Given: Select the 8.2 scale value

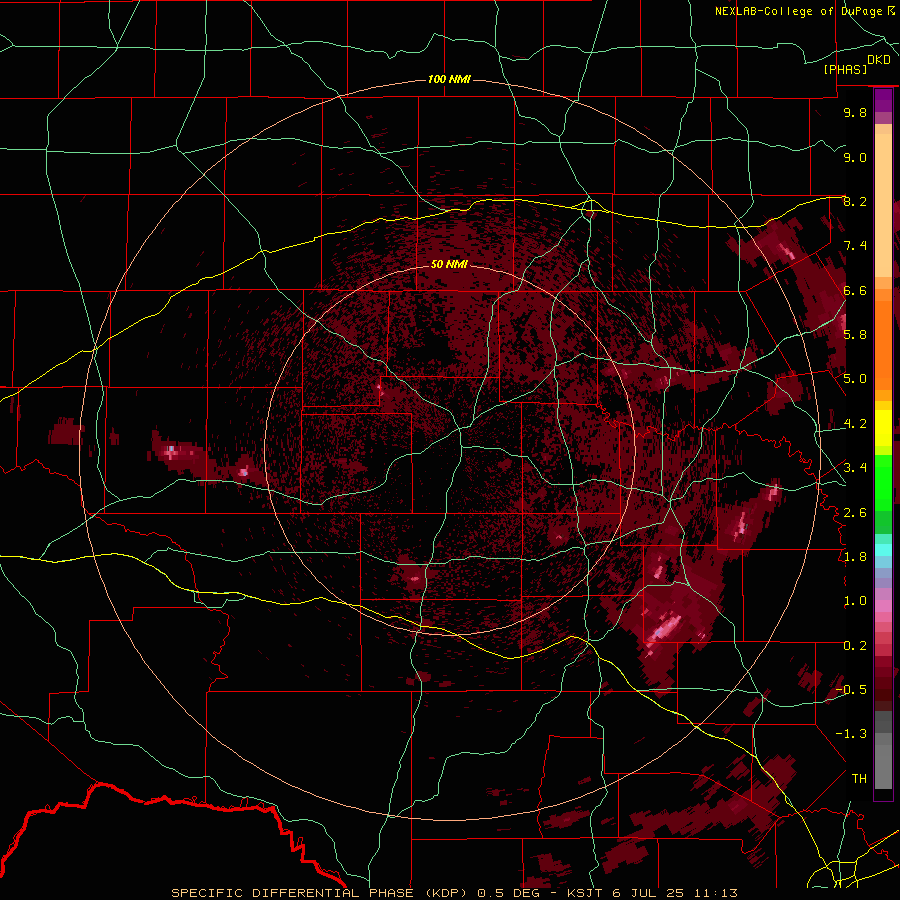Looking at the screenshot, I should 855,201.
